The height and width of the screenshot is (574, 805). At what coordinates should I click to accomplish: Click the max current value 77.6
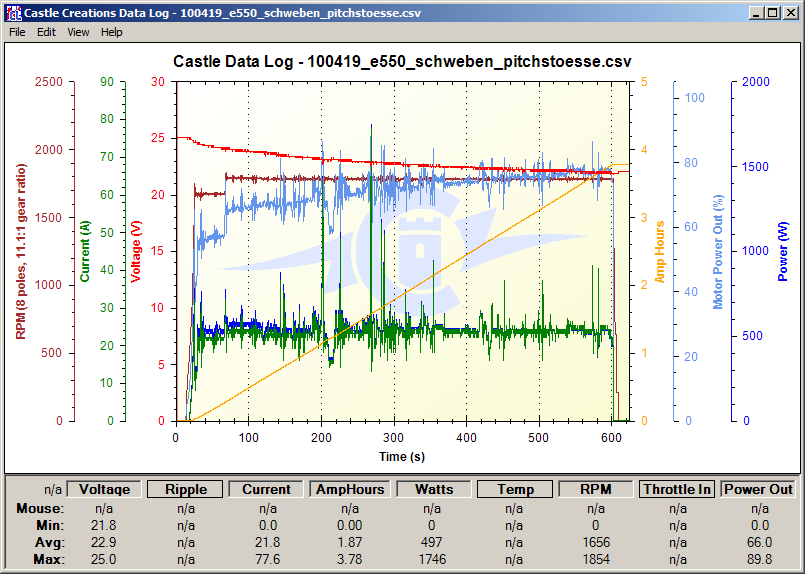coord(267,559)
